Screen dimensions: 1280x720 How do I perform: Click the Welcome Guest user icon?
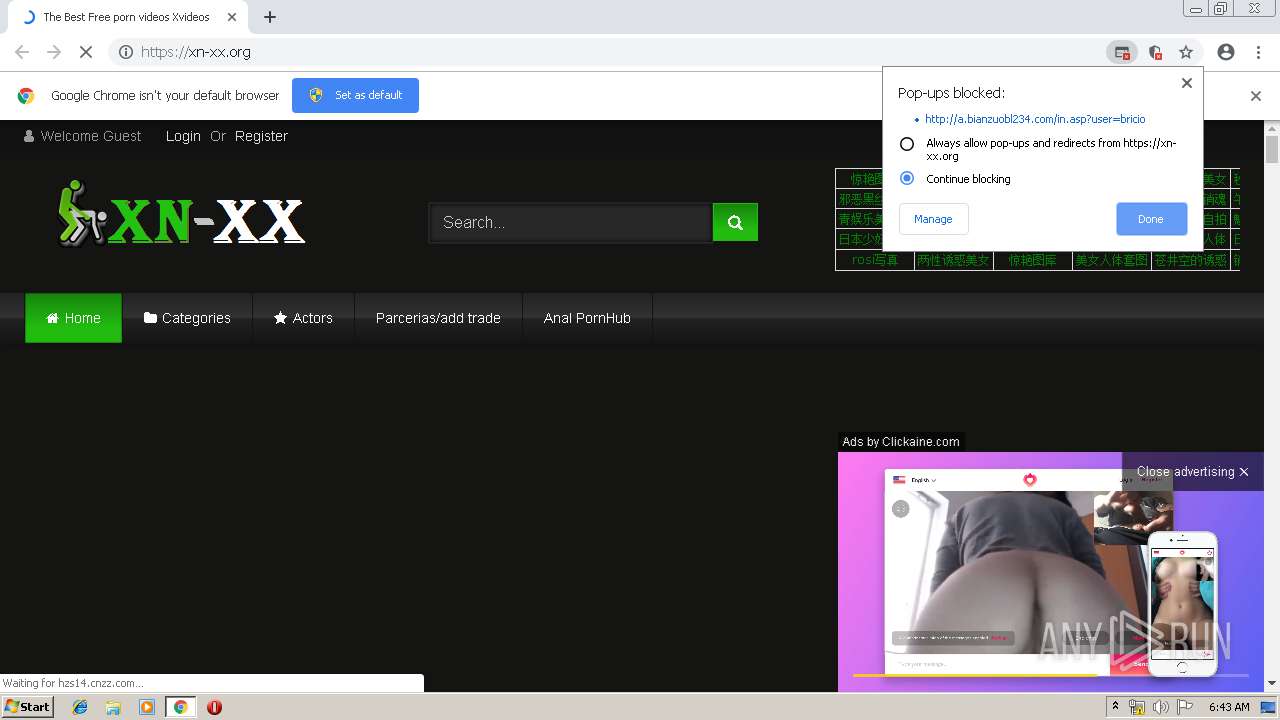tap(29, 136)
